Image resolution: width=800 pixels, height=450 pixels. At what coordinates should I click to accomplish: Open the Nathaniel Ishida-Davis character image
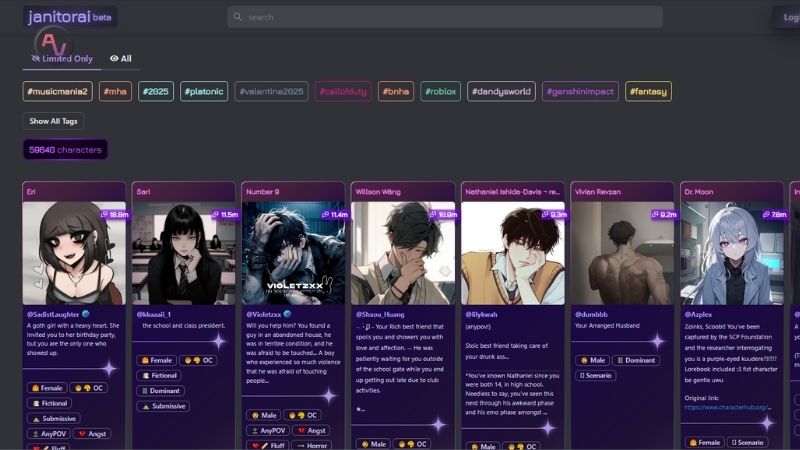513,253
